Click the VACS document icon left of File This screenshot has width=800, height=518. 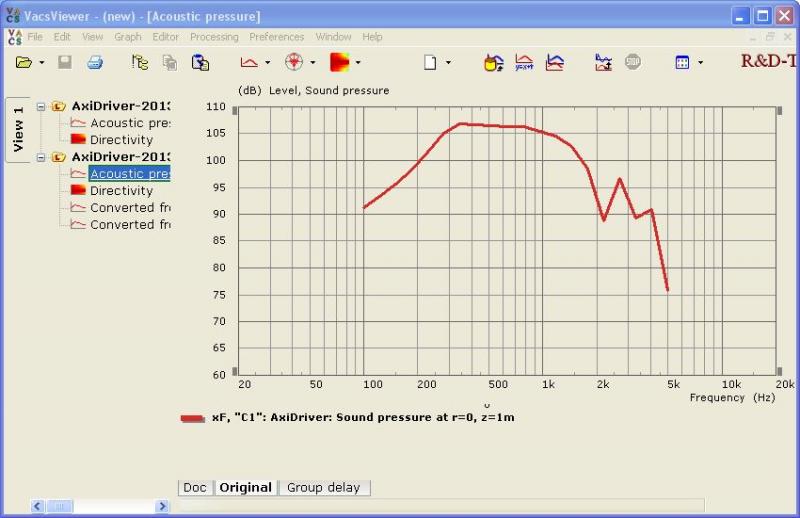coord(15,37)
